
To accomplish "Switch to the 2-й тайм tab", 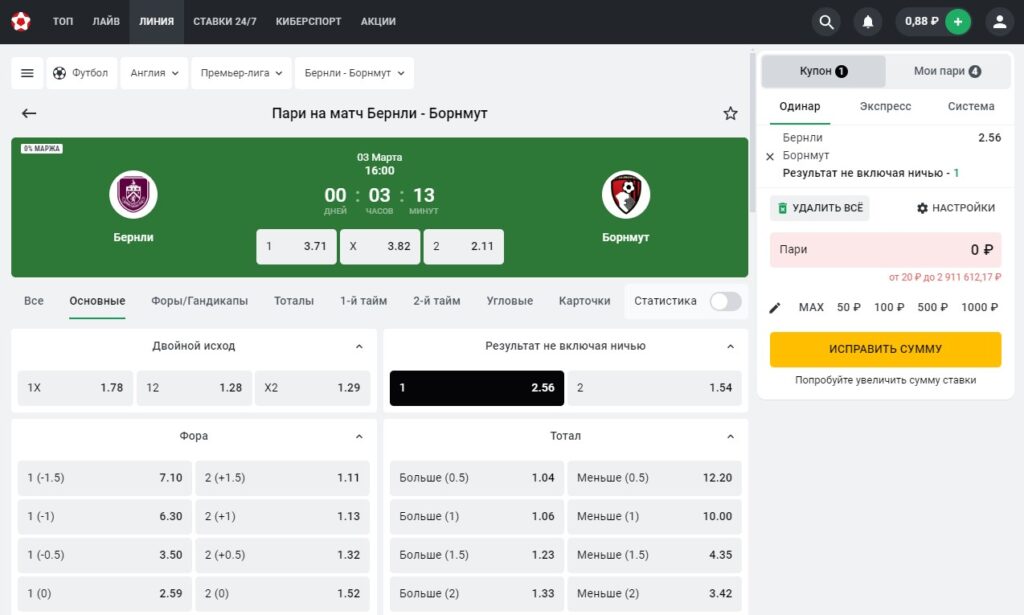I will click(436, 301).
